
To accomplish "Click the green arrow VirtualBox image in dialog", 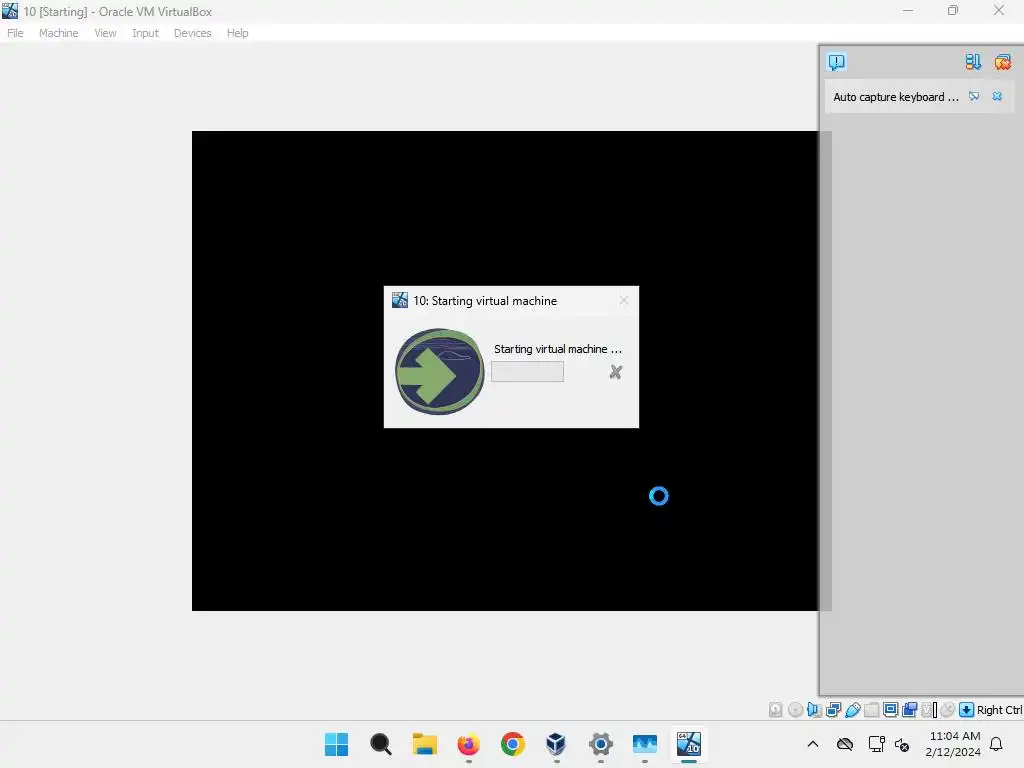I will point(440,372).
